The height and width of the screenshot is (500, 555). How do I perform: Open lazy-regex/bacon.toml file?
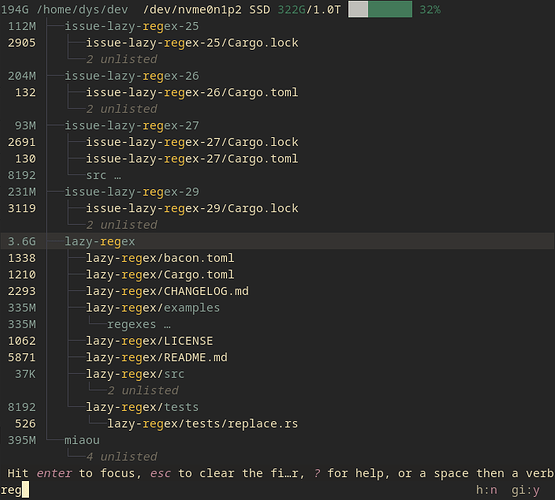pyautogui.click(x=160, y=258)
